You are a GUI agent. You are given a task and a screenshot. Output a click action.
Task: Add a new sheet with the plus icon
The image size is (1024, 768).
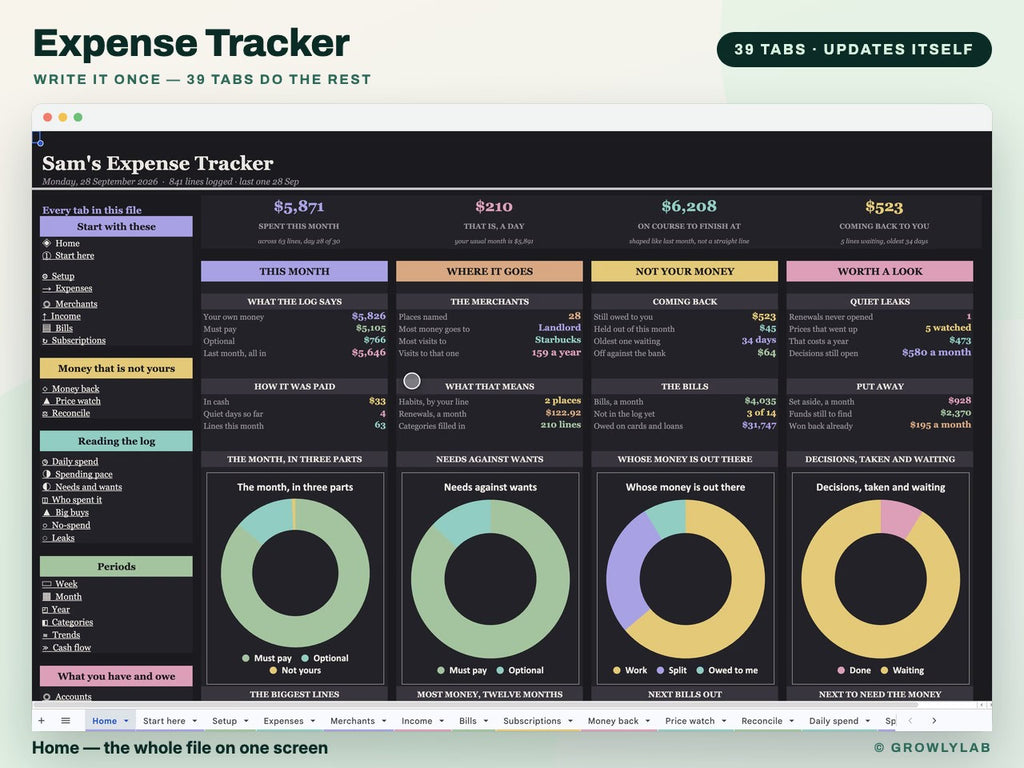pos(42,720)
